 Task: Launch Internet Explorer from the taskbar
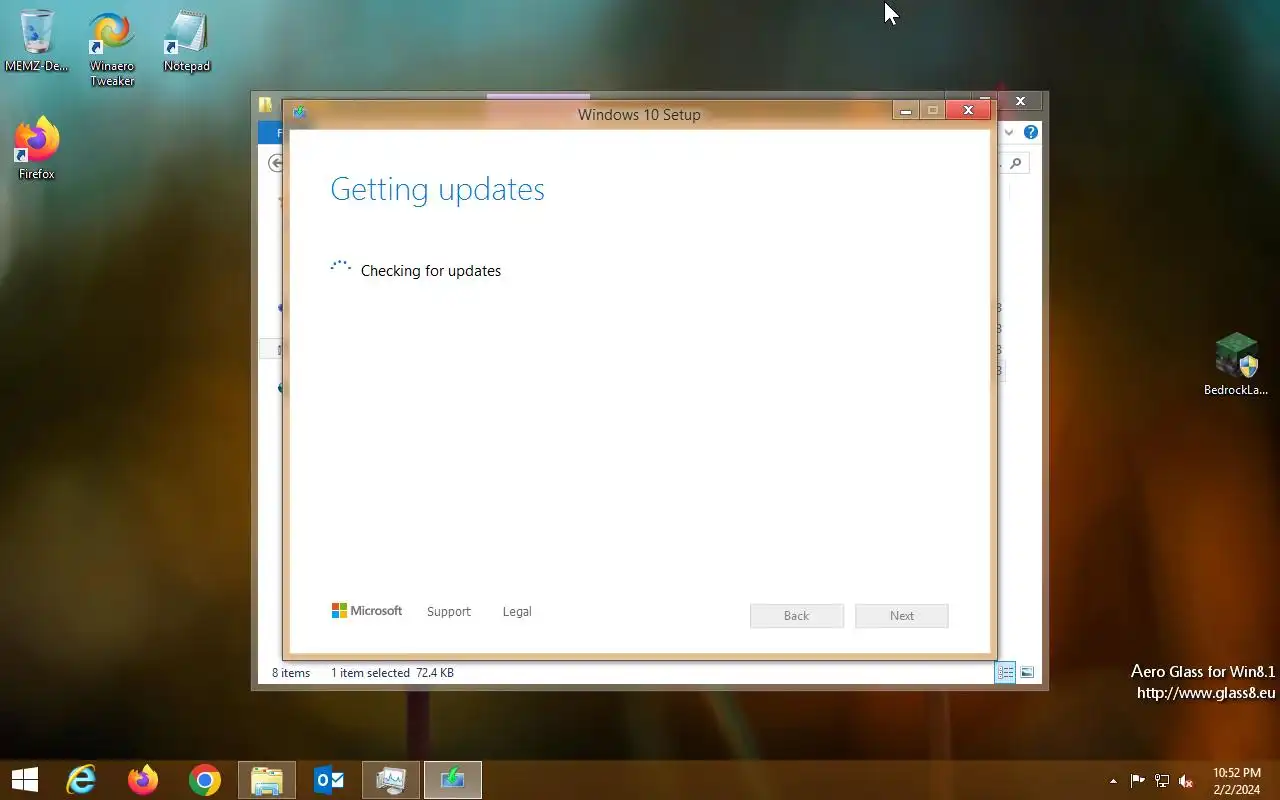[81, 780]
